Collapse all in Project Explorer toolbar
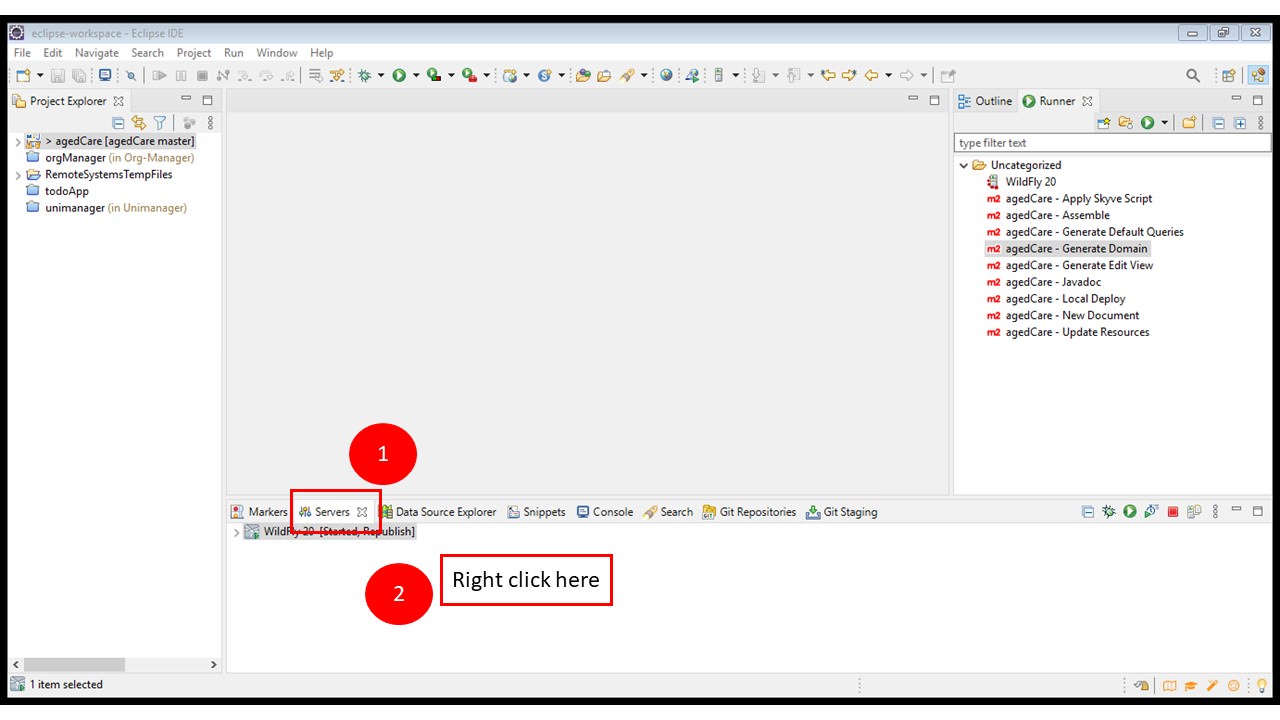The width and height of the screenshot is (1280, 720). (118, 123)
